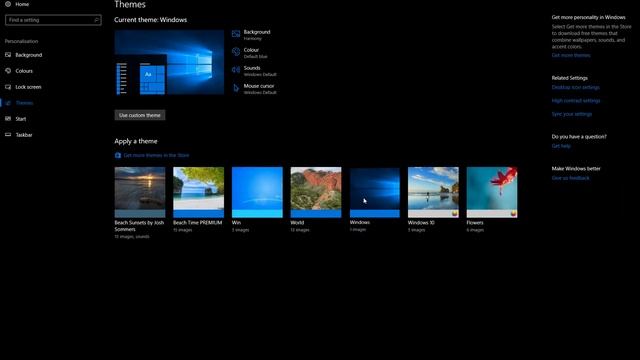Open Background Harmony setting of current theme
640x360 pixels.
(x=257, y=34)
